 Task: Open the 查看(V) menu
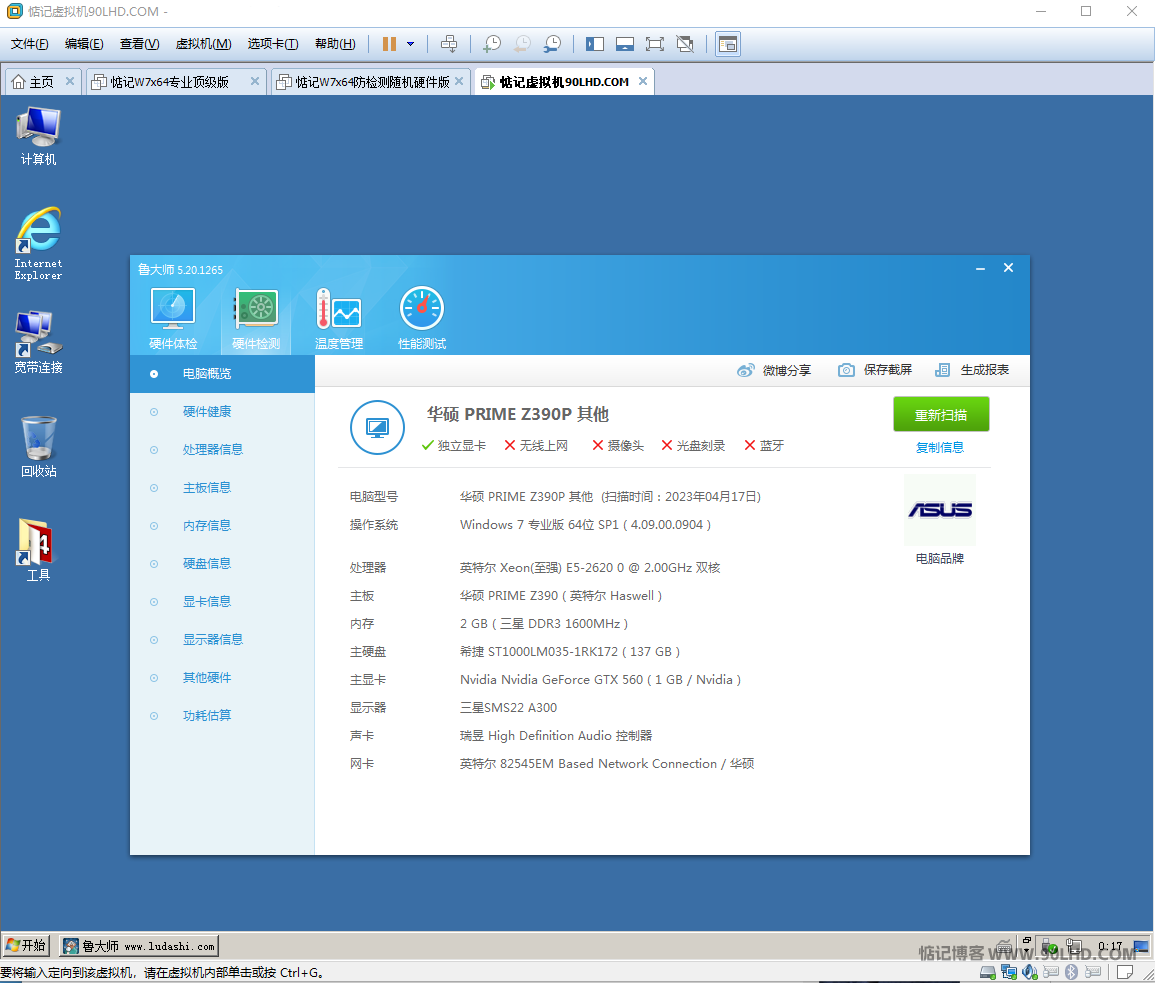[140, 44]
